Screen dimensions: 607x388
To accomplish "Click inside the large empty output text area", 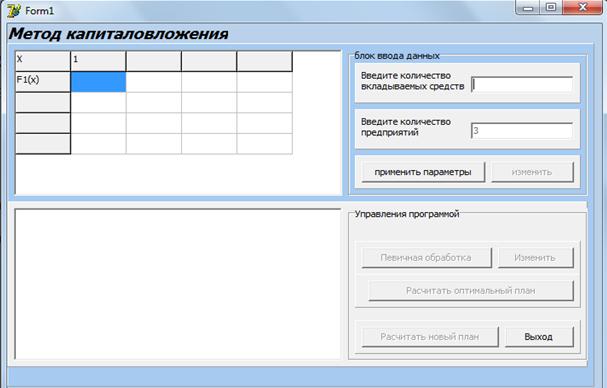I will pos(178,284).
